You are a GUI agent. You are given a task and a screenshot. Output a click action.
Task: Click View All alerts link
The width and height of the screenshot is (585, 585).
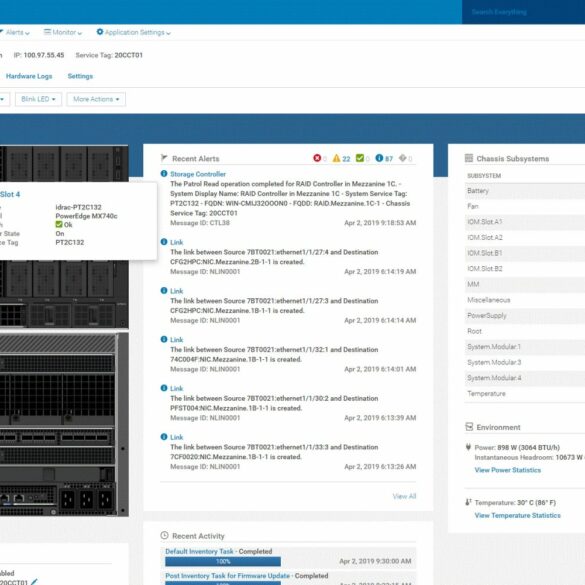click(404, 496)
